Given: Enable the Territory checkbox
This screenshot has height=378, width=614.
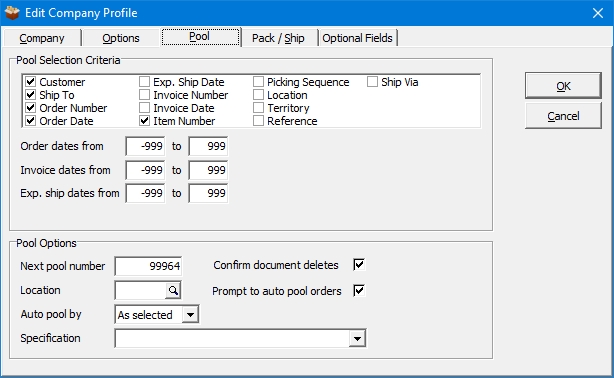Looking at the screenshot, I should [x=258, y=108].
